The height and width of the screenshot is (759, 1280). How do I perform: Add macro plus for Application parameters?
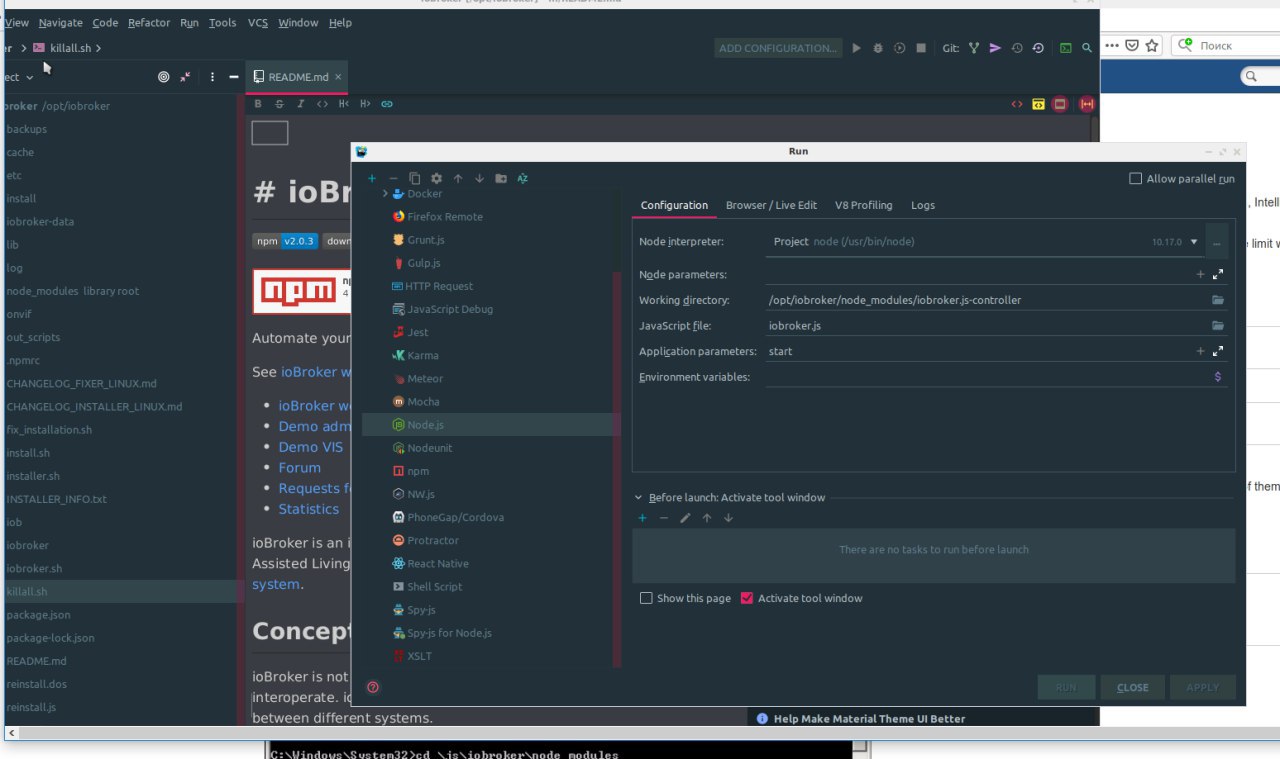click(1201, 352)
